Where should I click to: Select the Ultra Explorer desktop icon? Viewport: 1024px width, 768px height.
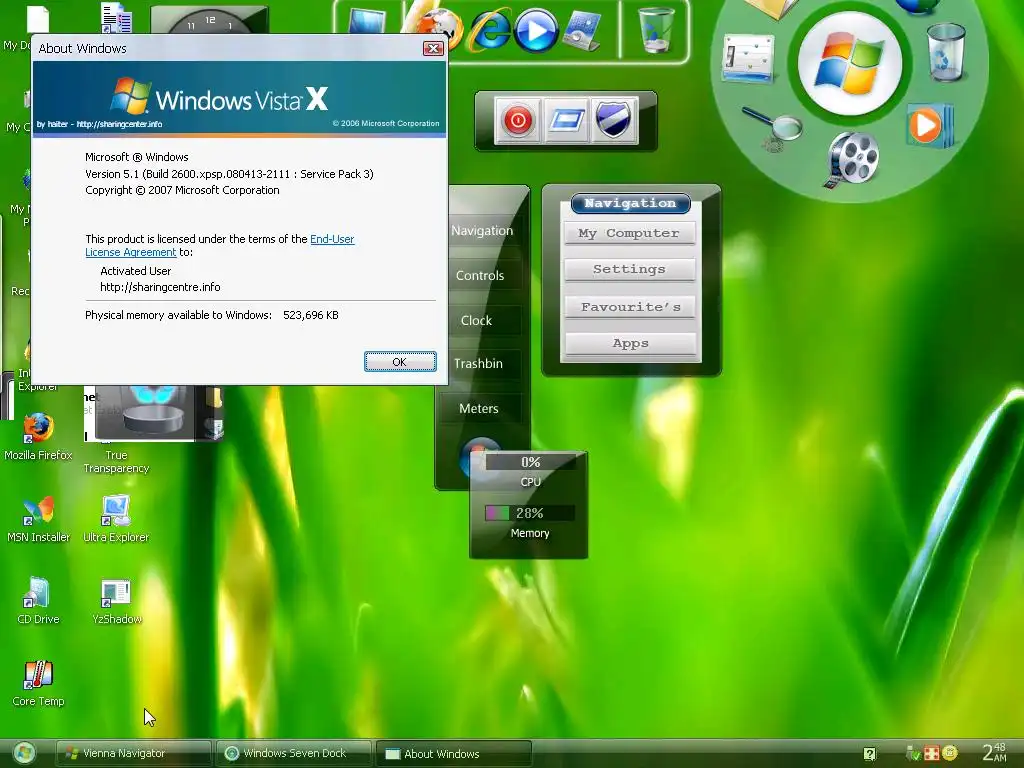(116, 519)
